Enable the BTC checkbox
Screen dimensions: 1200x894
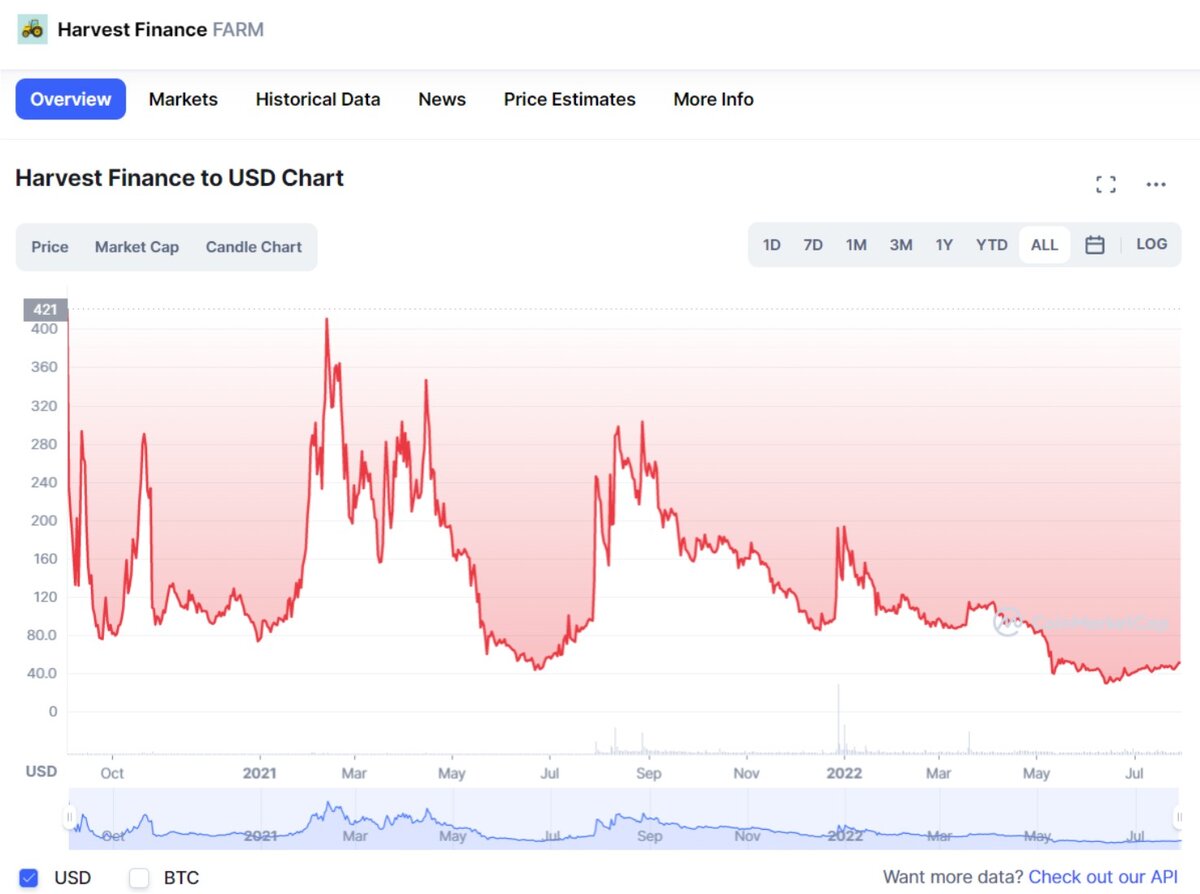139,878
